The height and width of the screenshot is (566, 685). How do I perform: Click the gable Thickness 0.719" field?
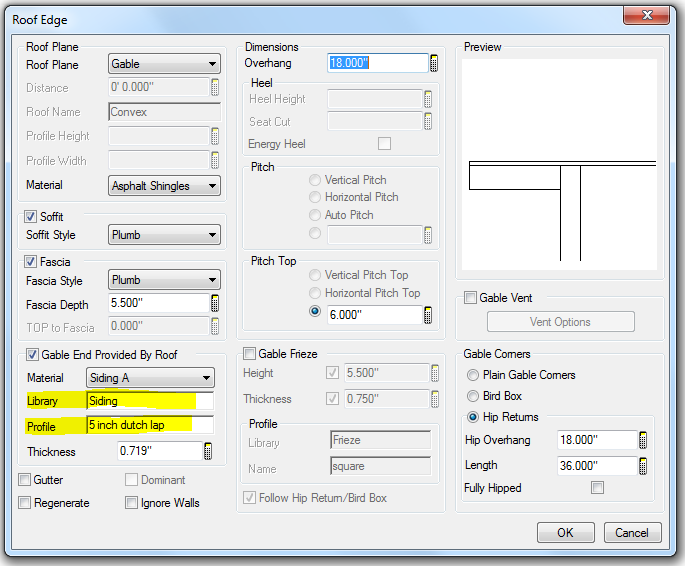pyautogui.click(x=160, y=451)
